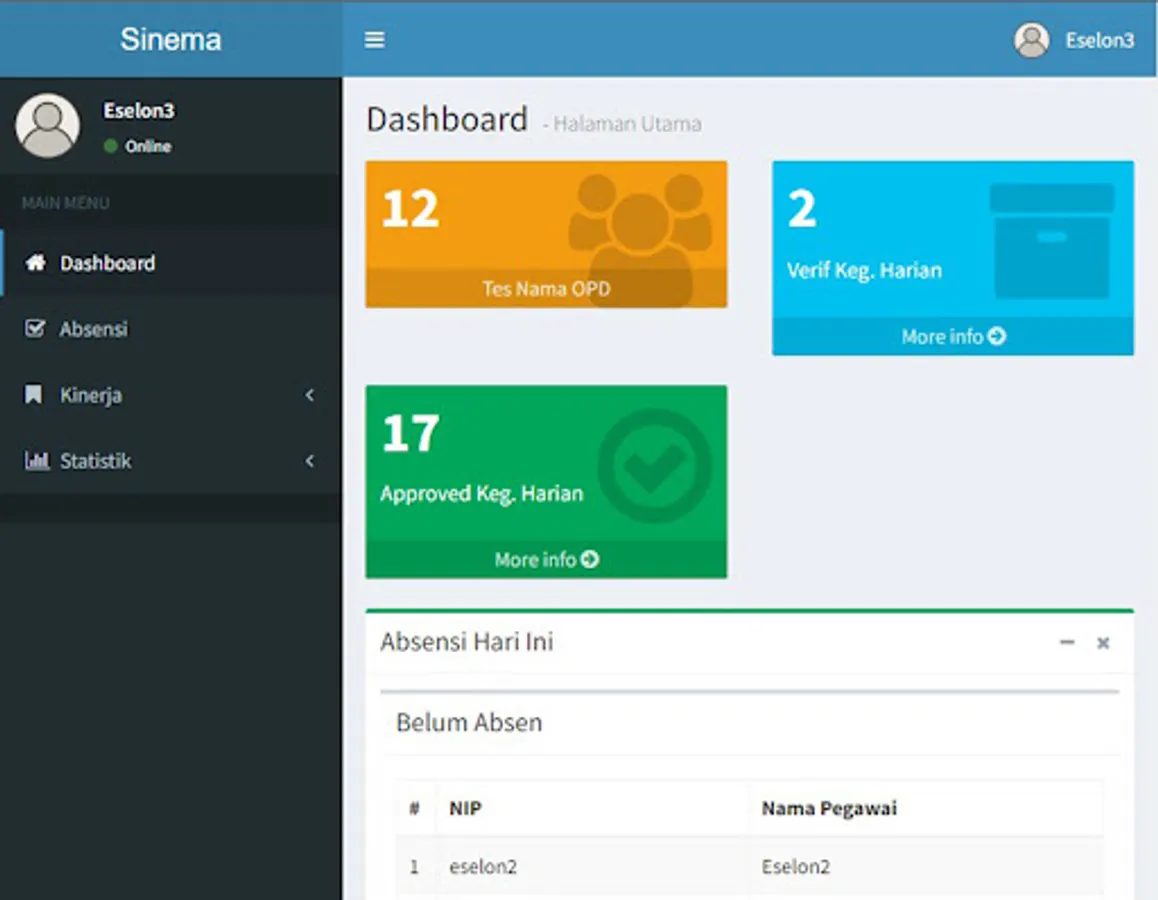Click the top-right user avatar
The height and width of the screenshot is (900, 1158).
(1031, 40)
